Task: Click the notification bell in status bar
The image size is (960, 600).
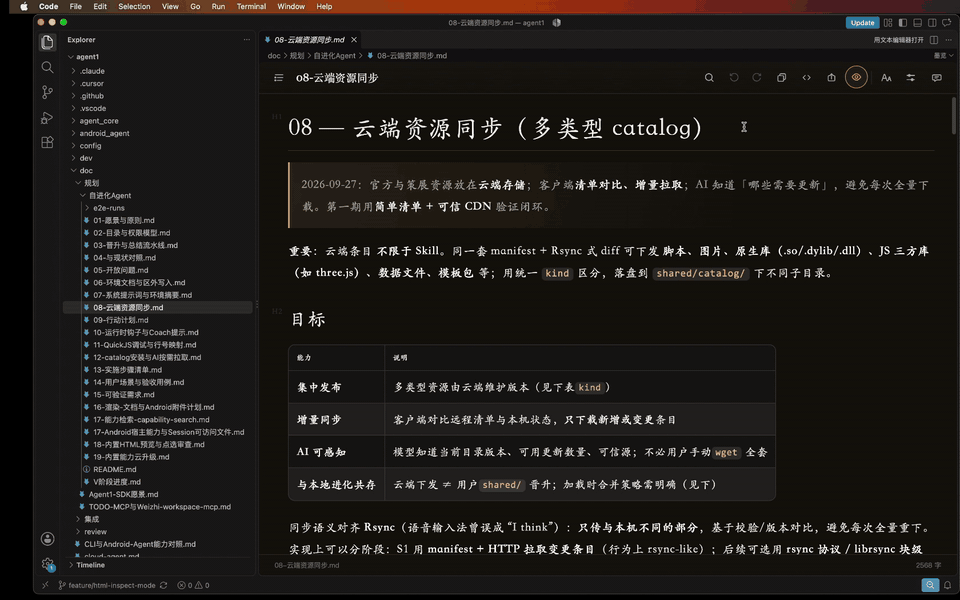Action: tap(947, 585)
